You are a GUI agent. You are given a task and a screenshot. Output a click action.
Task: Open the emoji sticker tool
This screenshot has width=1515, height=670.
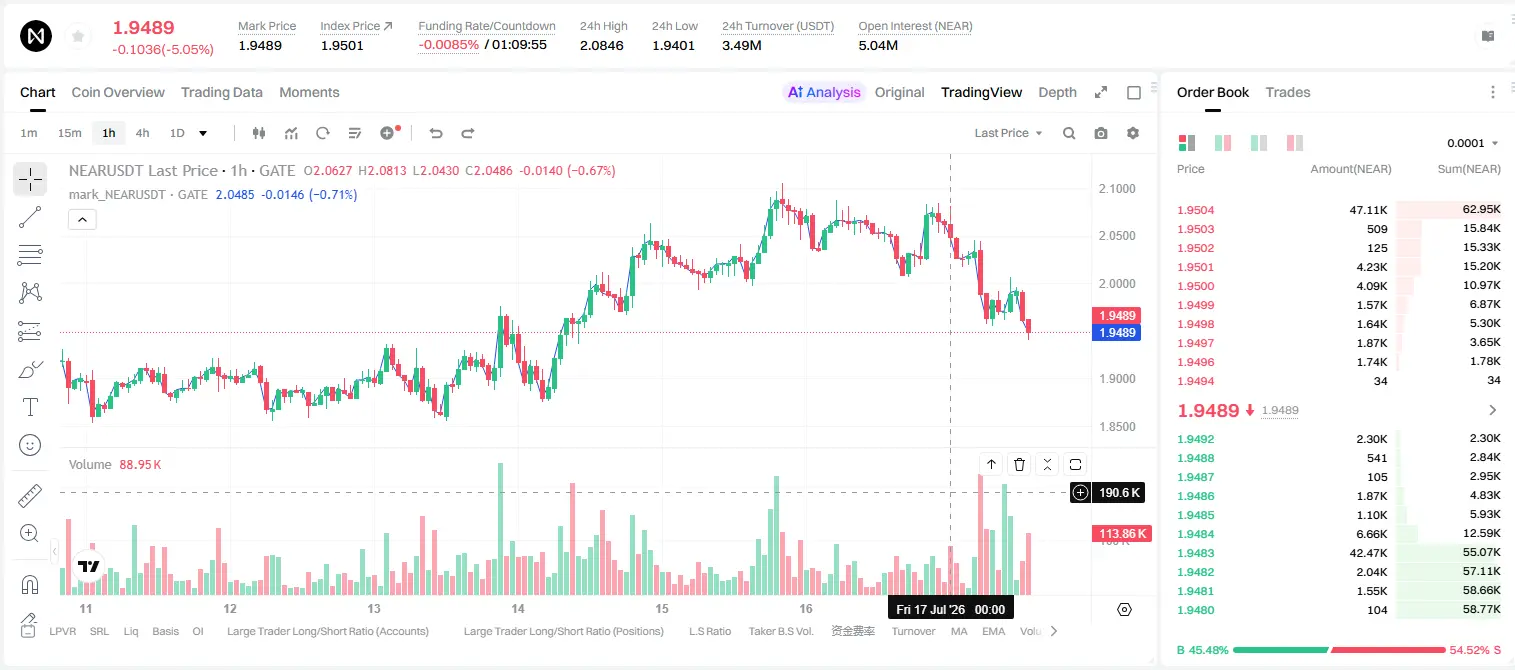pyautogui.click(x=30, y=445)
